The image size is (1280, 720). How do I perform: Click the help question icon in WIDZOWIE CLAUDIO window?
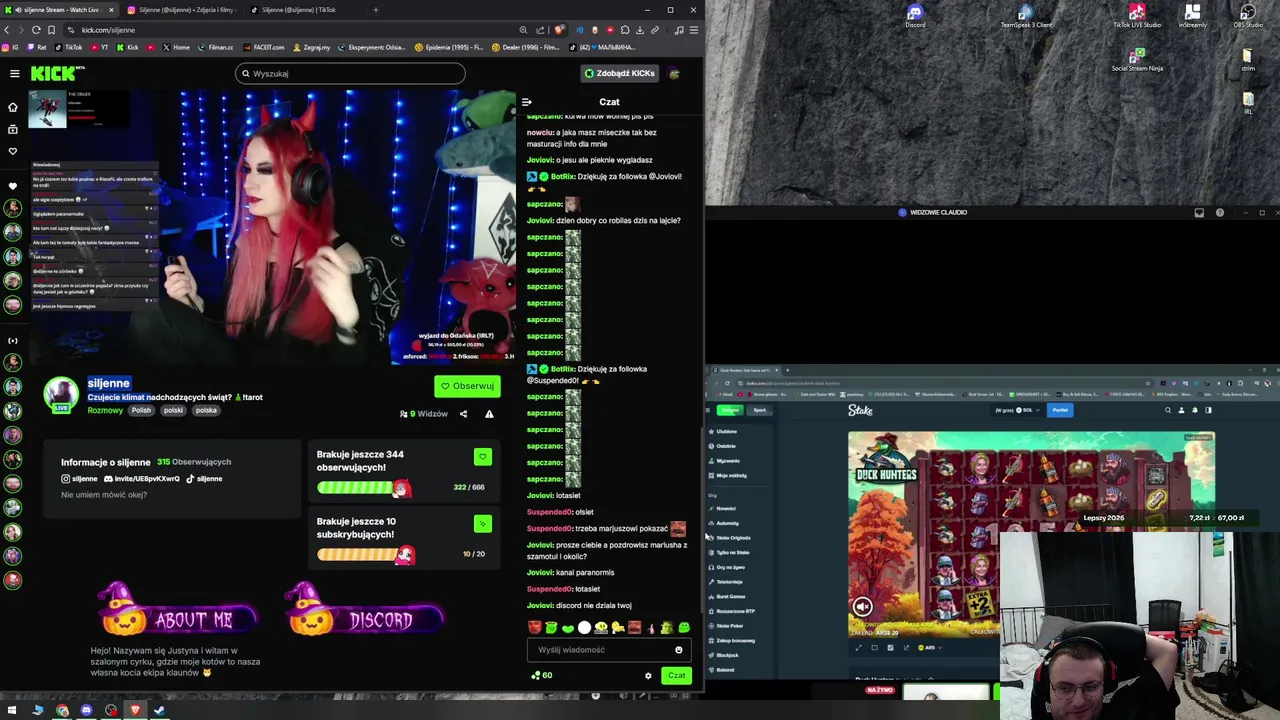click(x=1219, y=212)
